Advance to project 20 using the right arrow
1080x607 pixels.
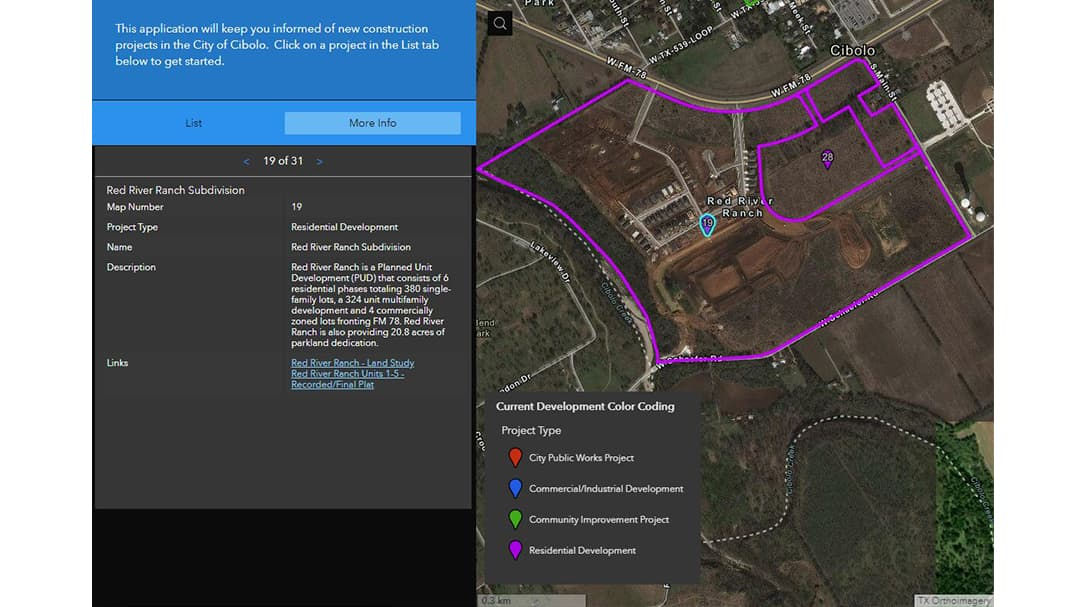point(319,161)
